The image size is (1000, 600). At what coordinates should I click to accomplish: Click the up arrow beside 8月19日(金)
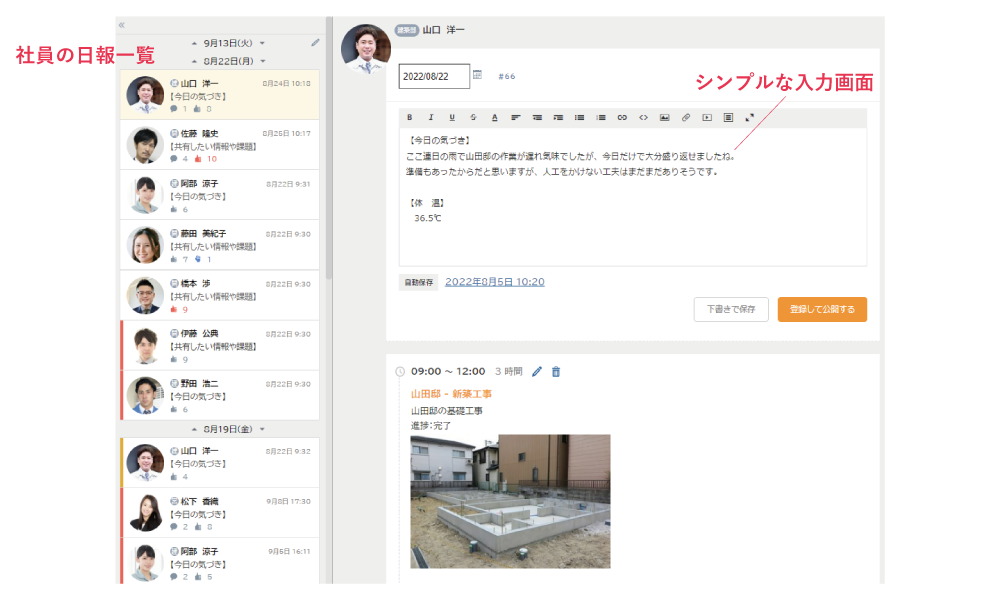tap(195, 429)
